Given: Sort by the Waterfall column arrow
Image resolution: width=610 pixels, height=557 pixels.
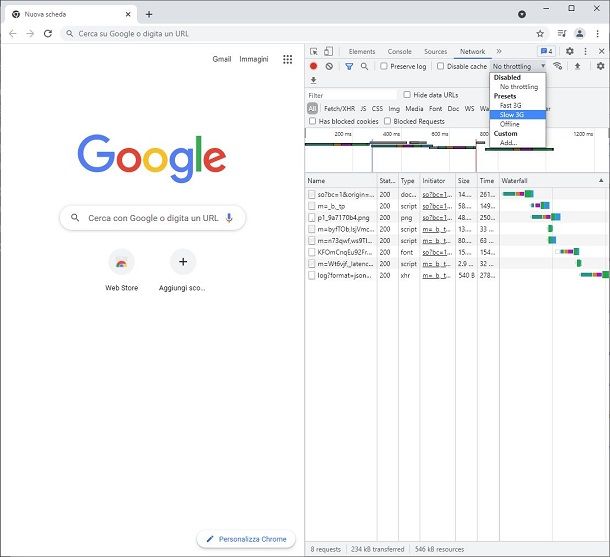Looking at the screenshot, I should 601,180.
